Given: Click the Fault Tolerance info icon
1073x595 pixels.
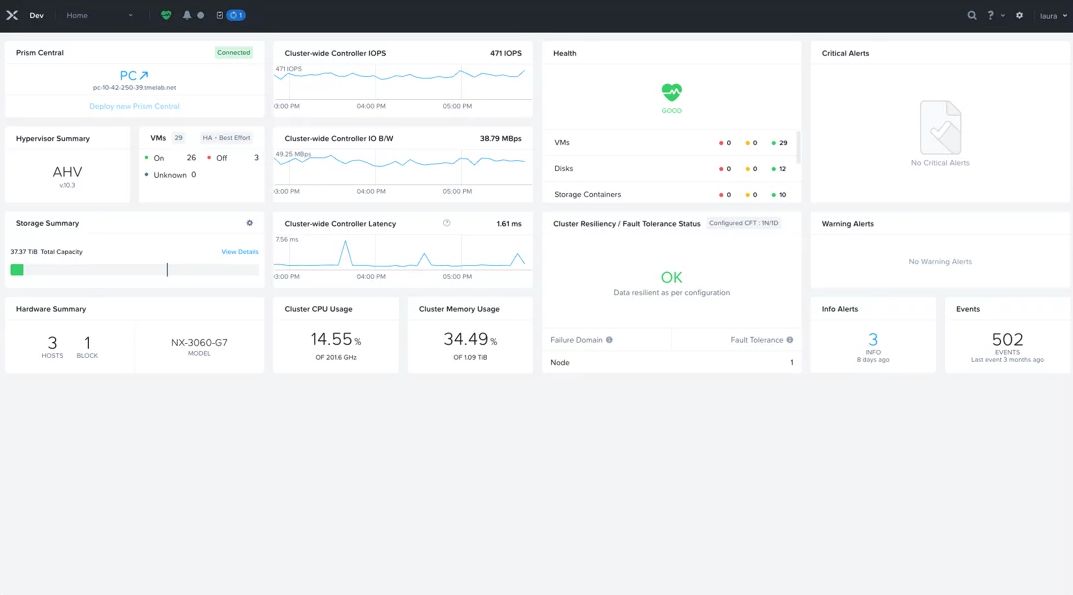Looking at the screenshot, I should pos(790,340).
